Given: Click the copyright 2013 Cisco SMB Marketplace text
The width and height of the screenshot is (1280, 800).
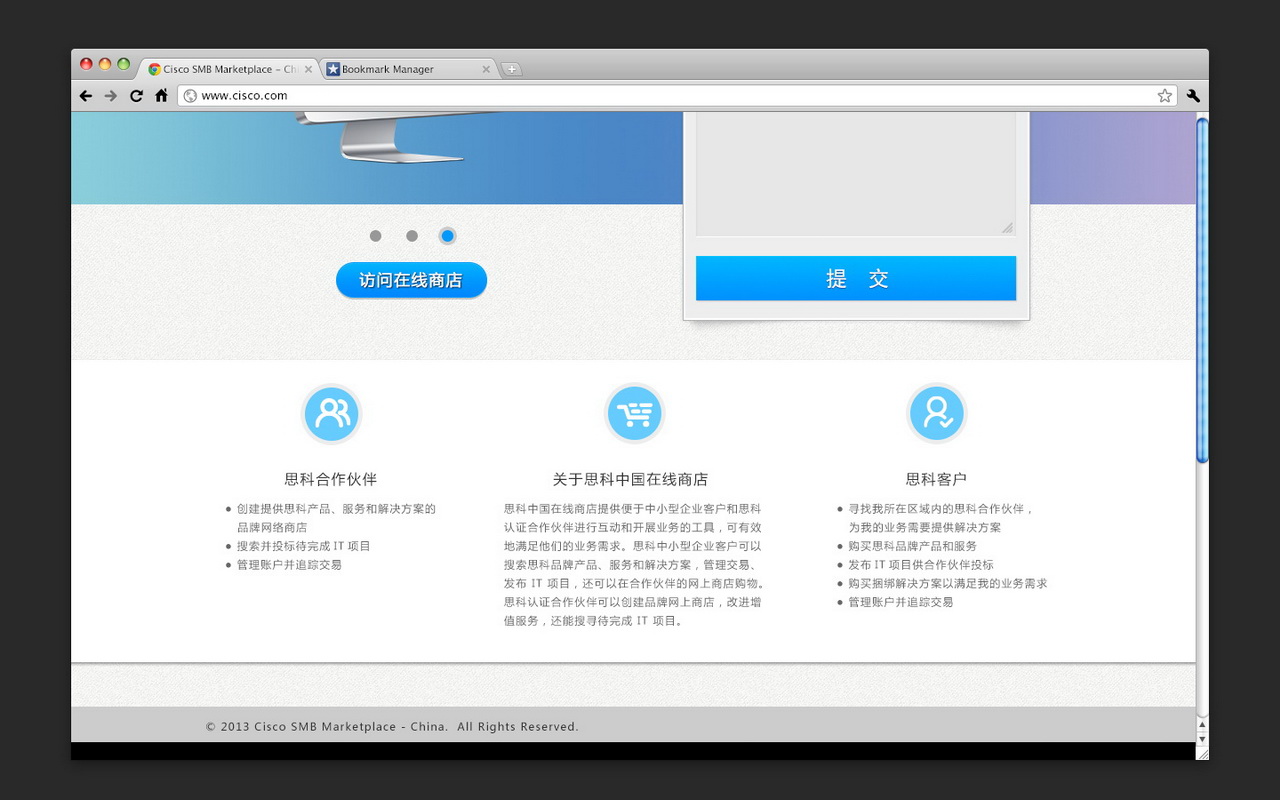Looking at the screenshot, I should tap(392, 727).
